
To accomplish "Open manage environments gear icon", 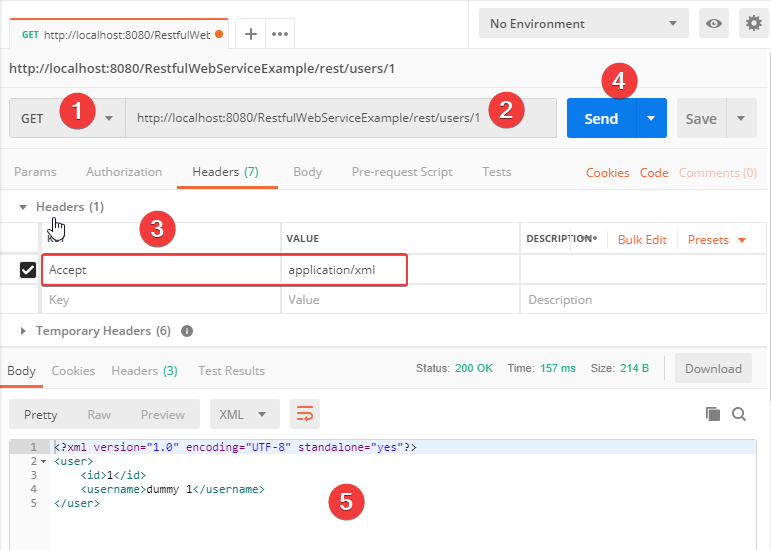I will pyautogui.click(x=752, y=24).
